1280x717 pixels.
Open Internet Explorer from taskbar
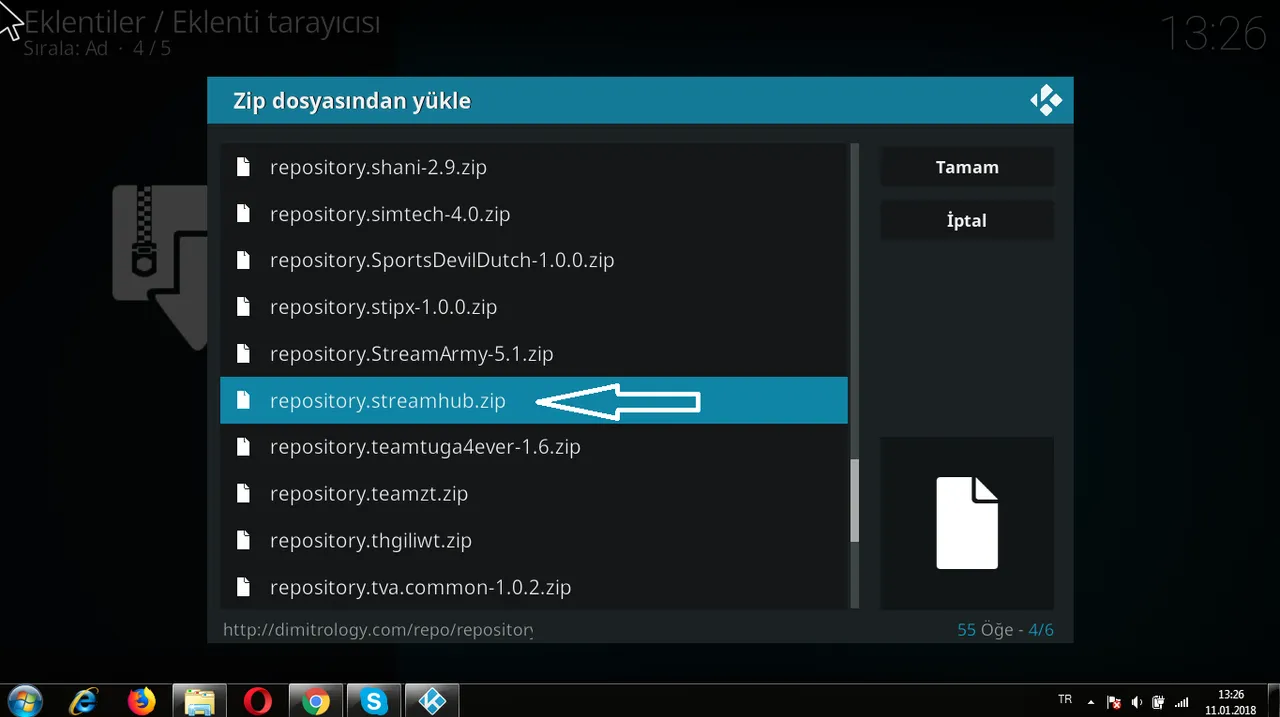pyautogui.click(x=84, y=701)
